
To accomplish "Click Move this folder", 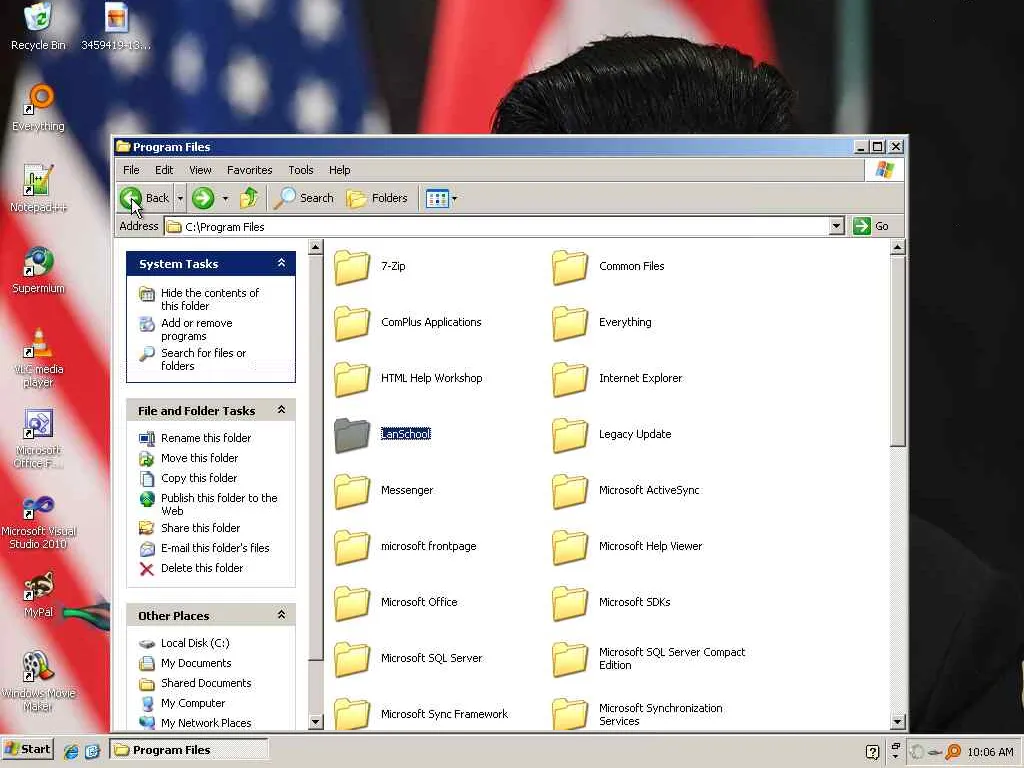I will coord(199,458).
